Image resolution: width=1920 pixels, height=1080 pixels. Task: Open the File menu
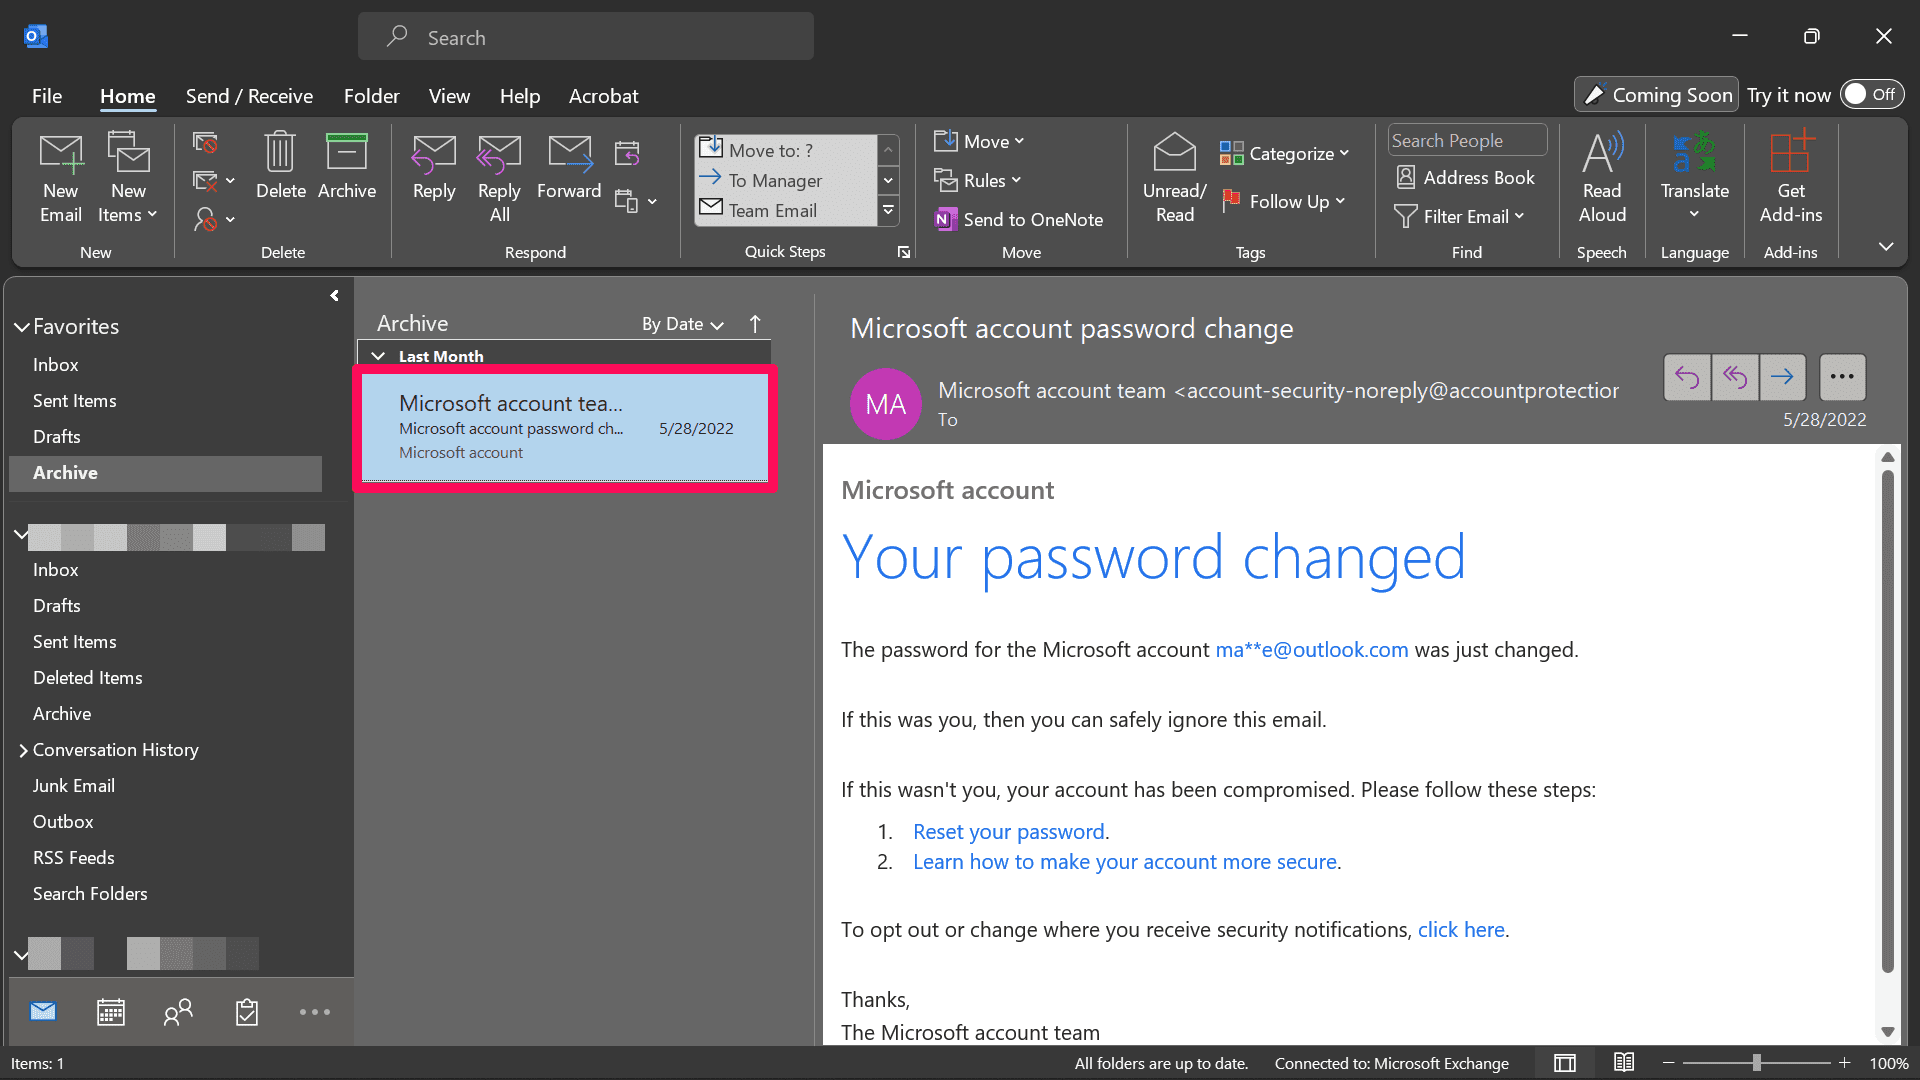(47, 96)
